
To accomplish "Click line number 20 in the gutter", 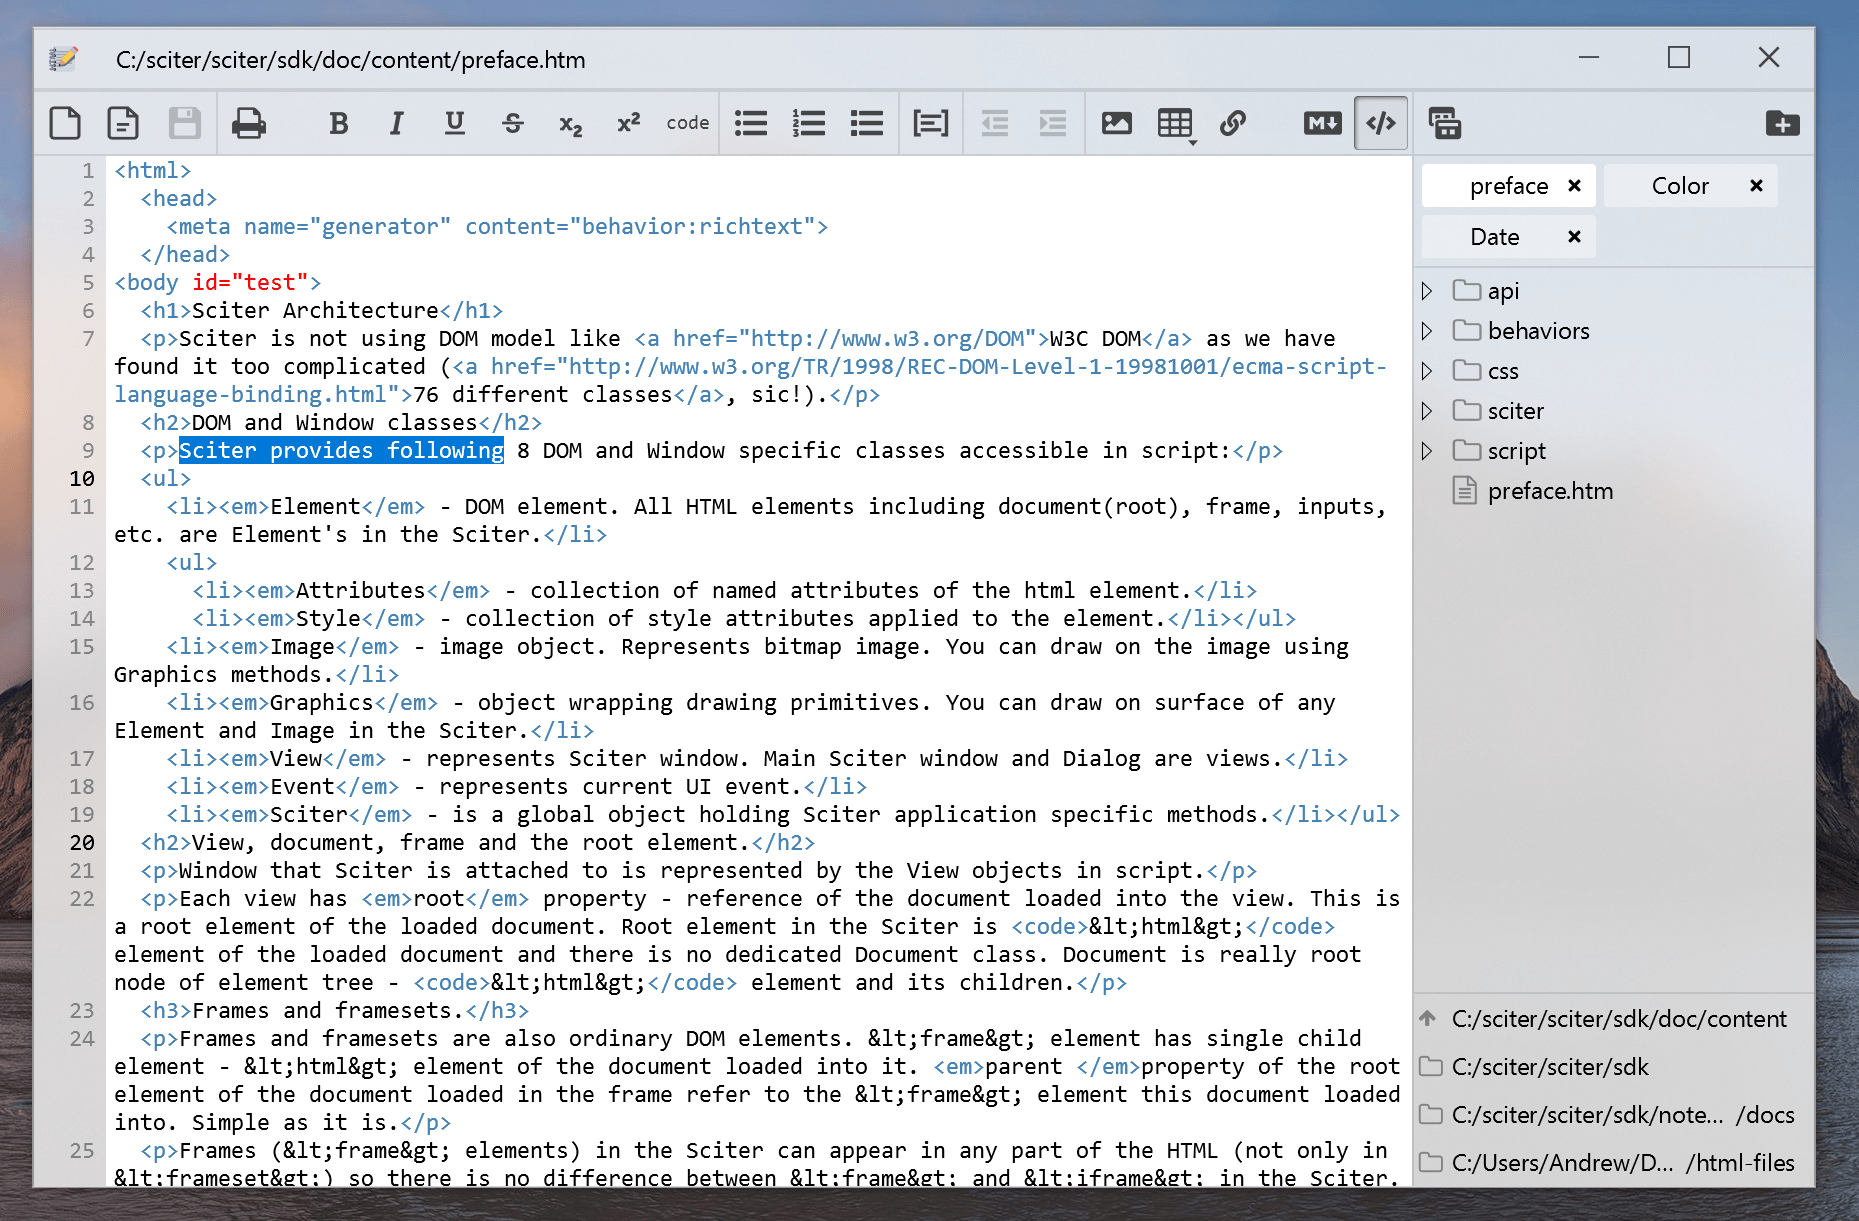I will coord(82,843).
